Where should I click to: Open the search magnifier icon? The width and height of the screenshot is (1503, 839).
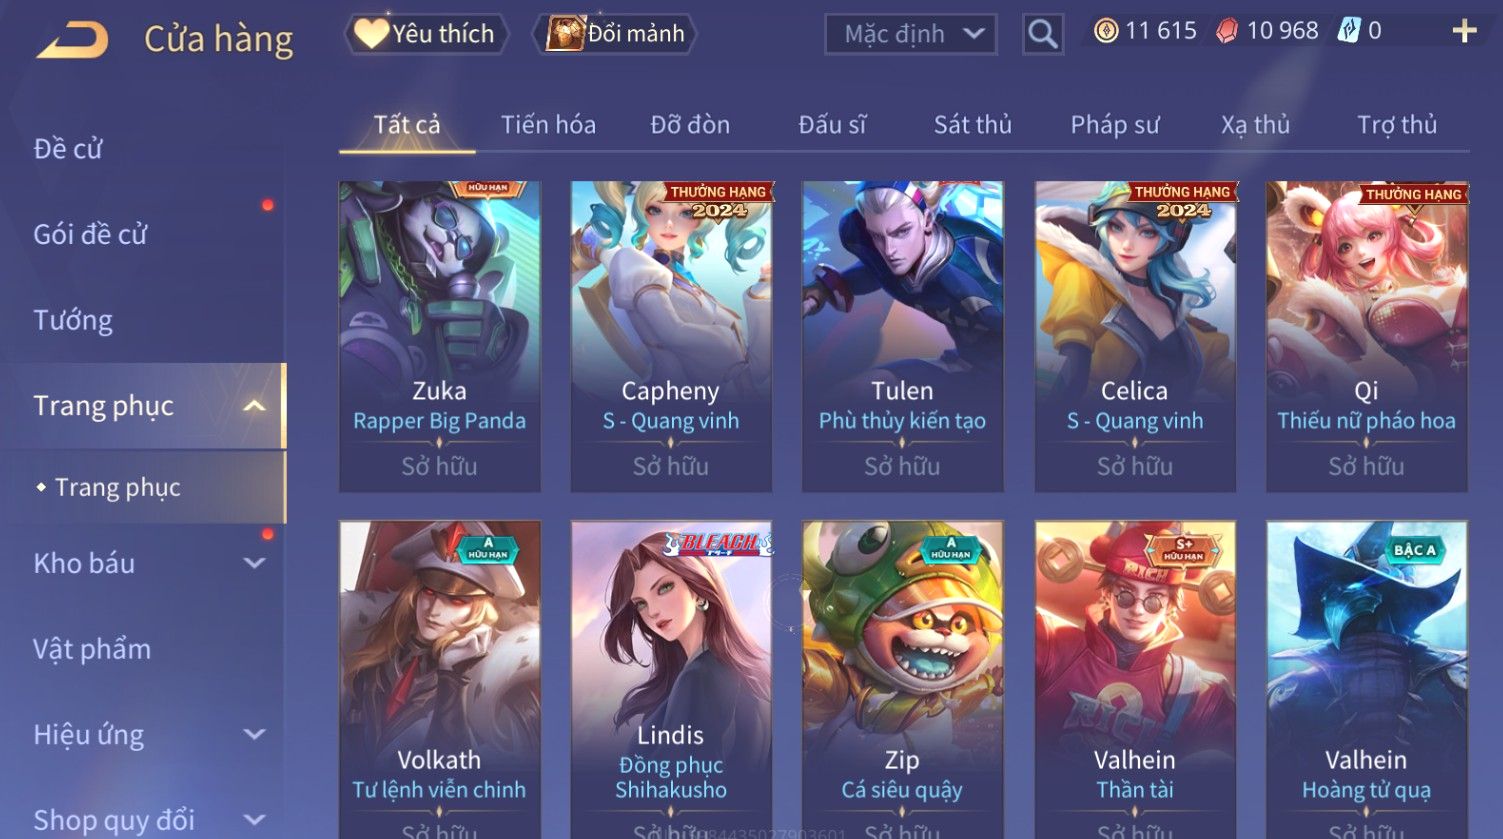[x=1042, y=34]
